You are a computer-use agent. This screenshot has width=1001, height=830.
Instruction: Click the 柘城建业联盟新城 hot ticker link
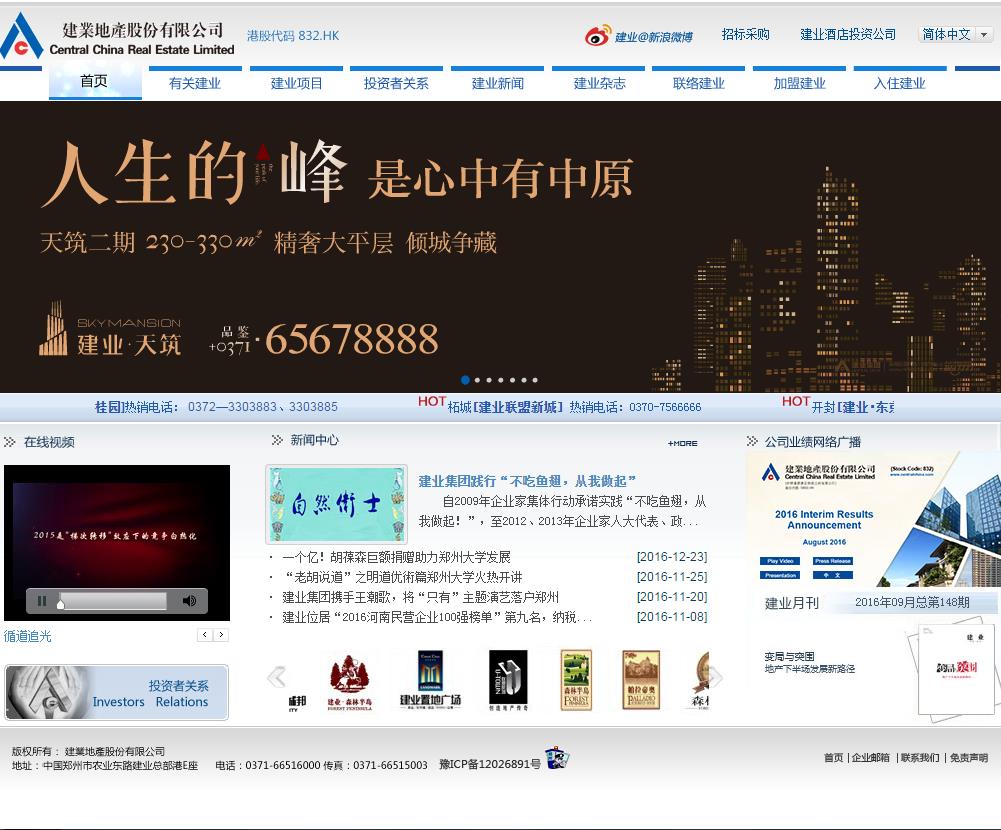click(x=574, y=407)
